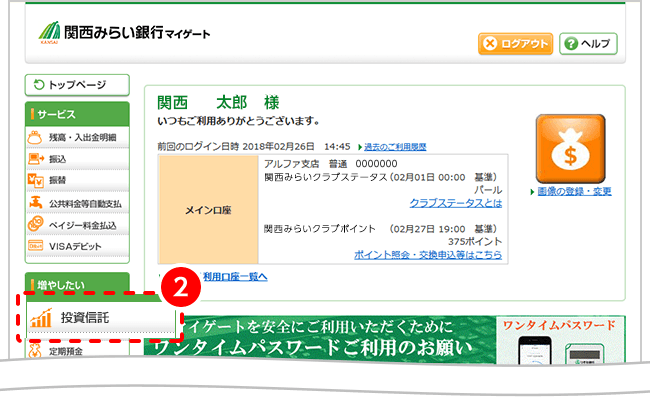Open クラブステータスとは link
Viewport: 650px width, 397px height.
pos(456,203)
